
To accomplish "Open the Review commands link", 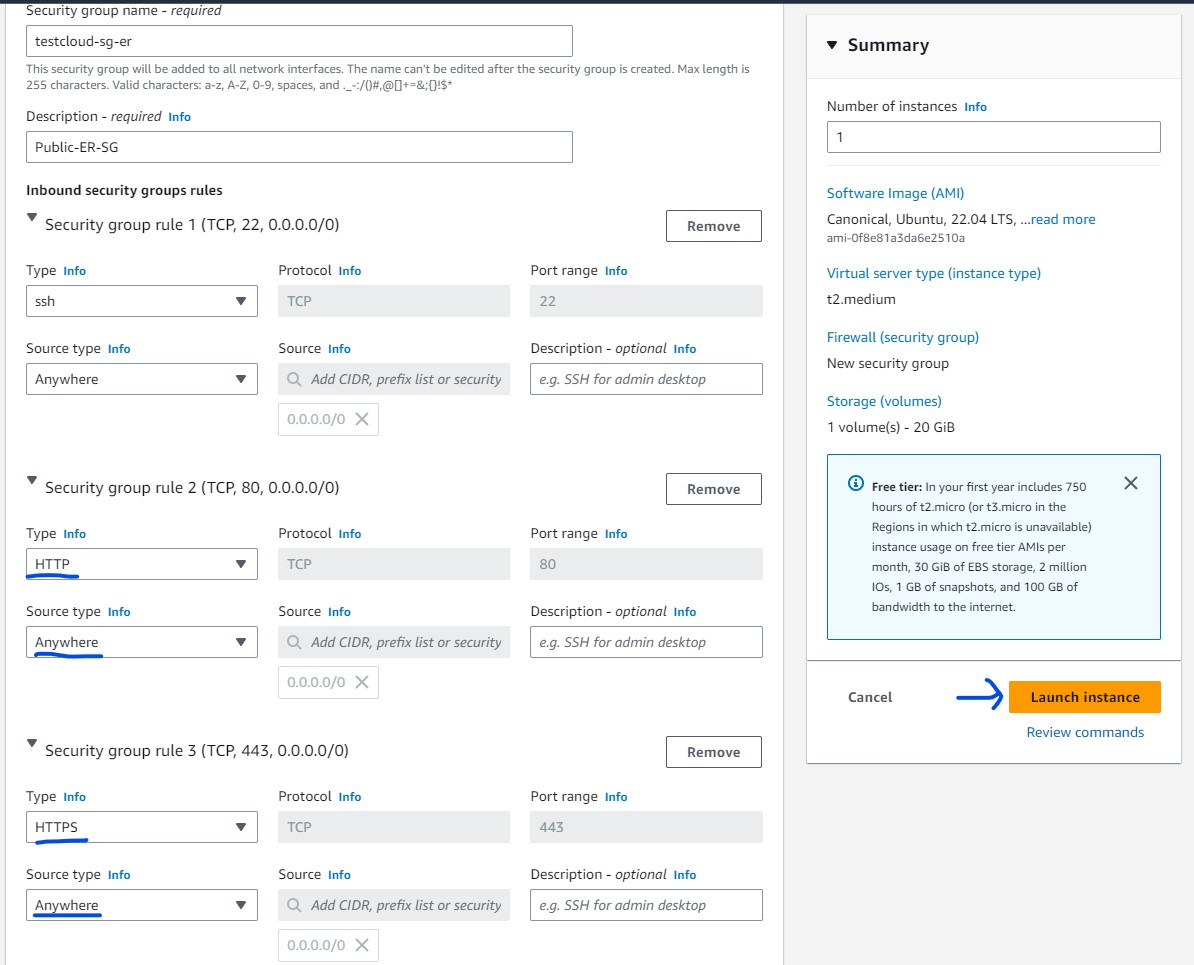I will pos(1085,732).
